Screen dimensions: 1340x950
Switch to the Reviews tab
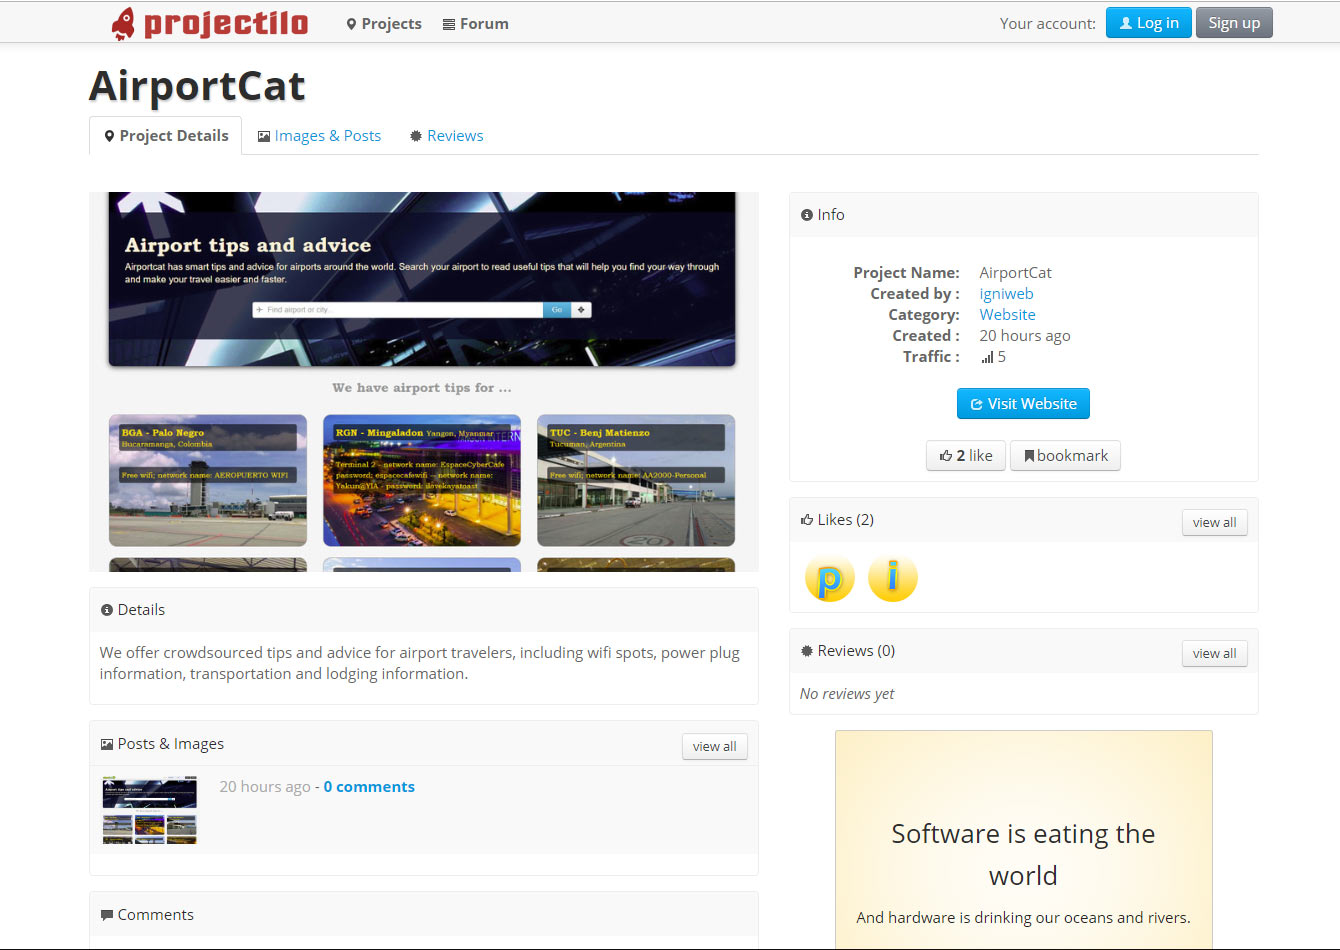[446, 136]
